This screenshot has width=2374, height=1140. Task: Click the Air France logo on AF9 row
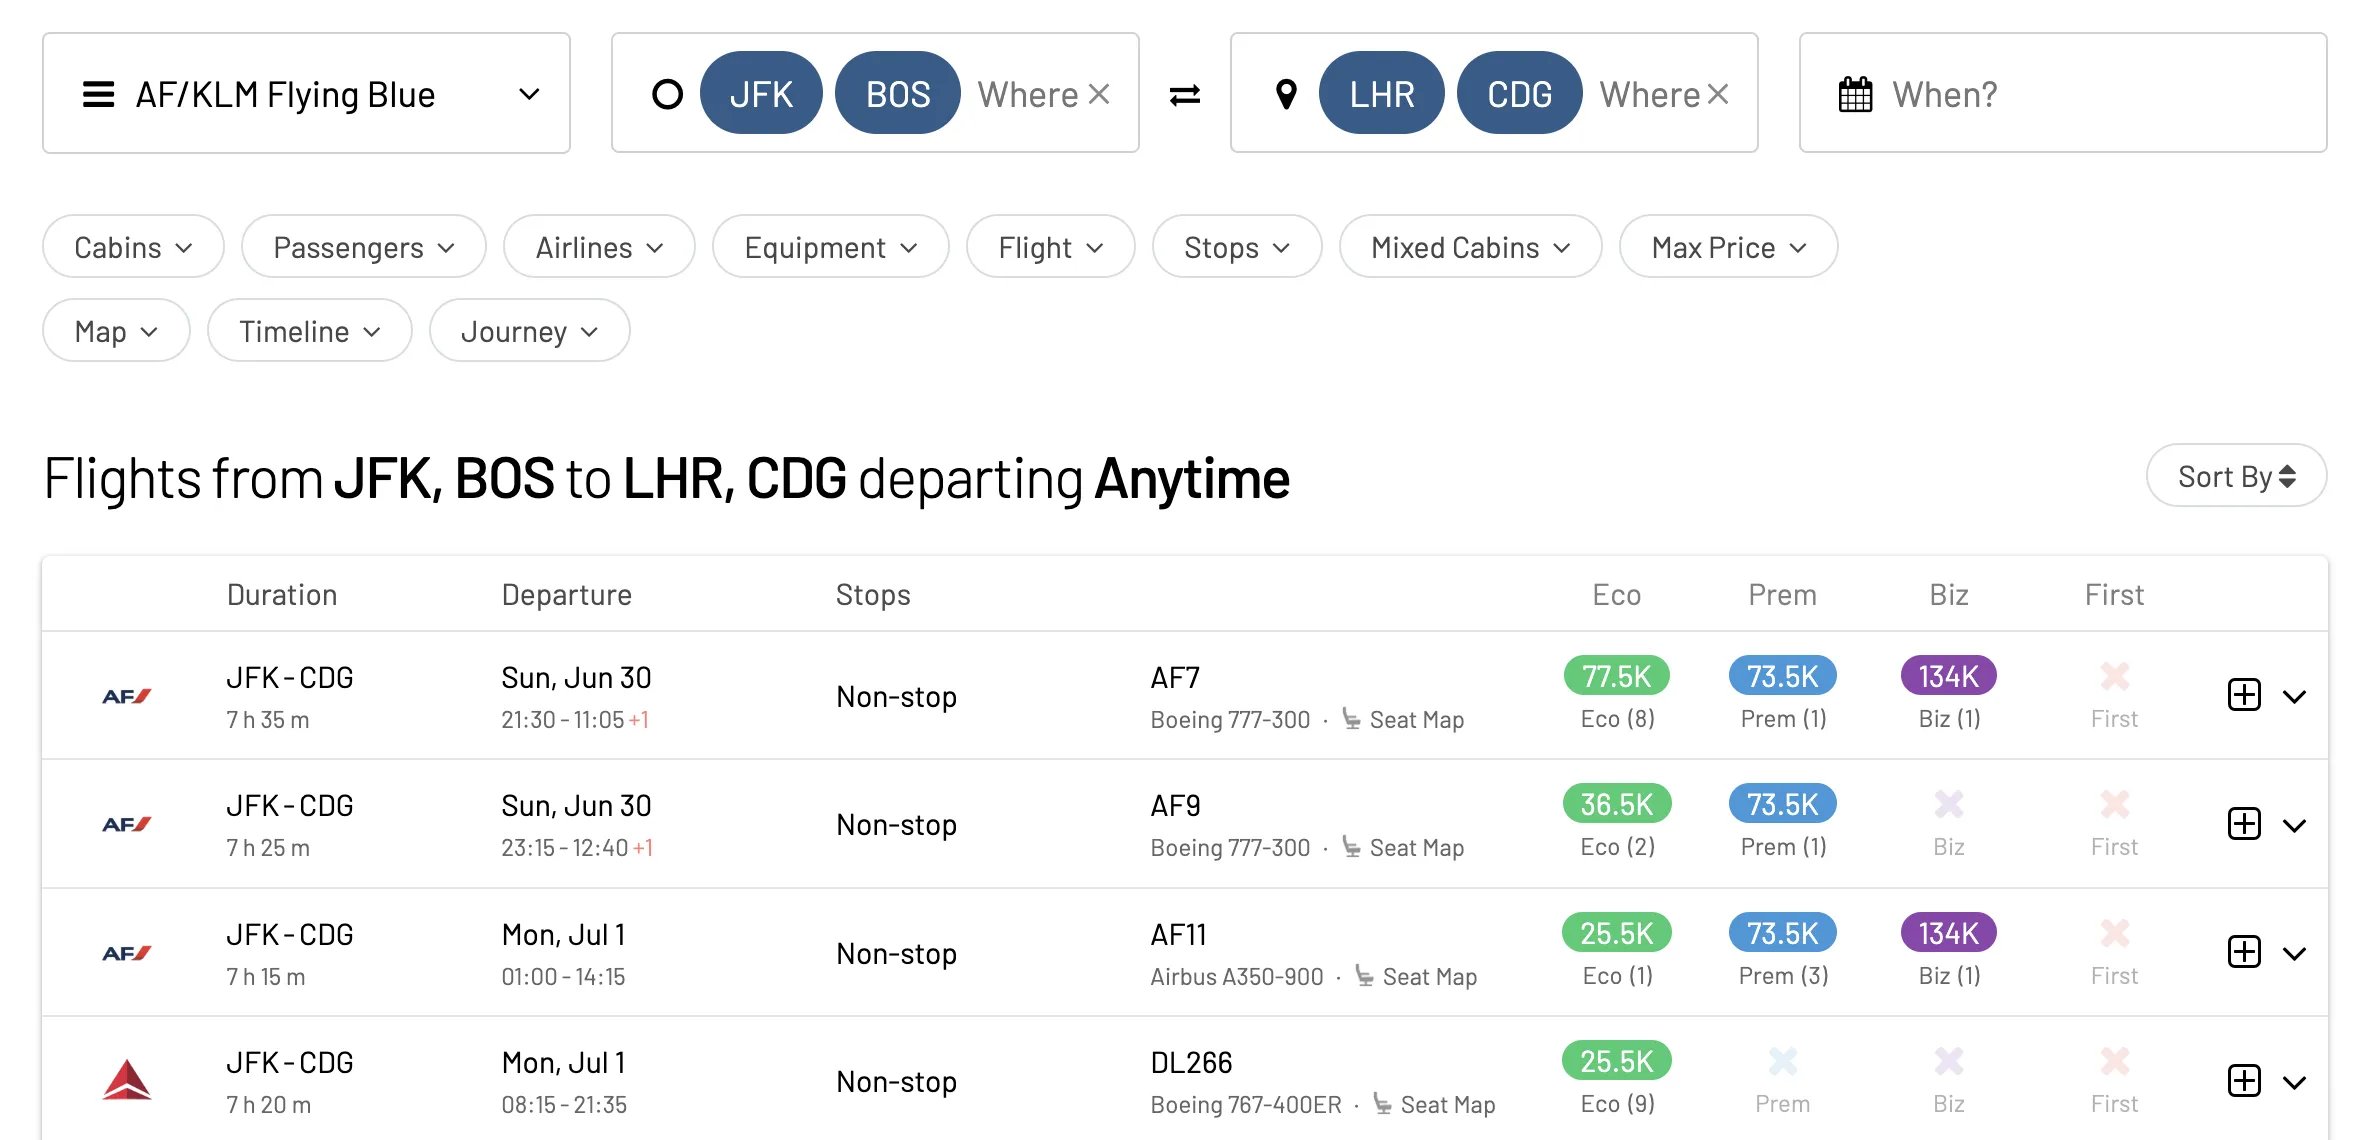tap(126, 824)
